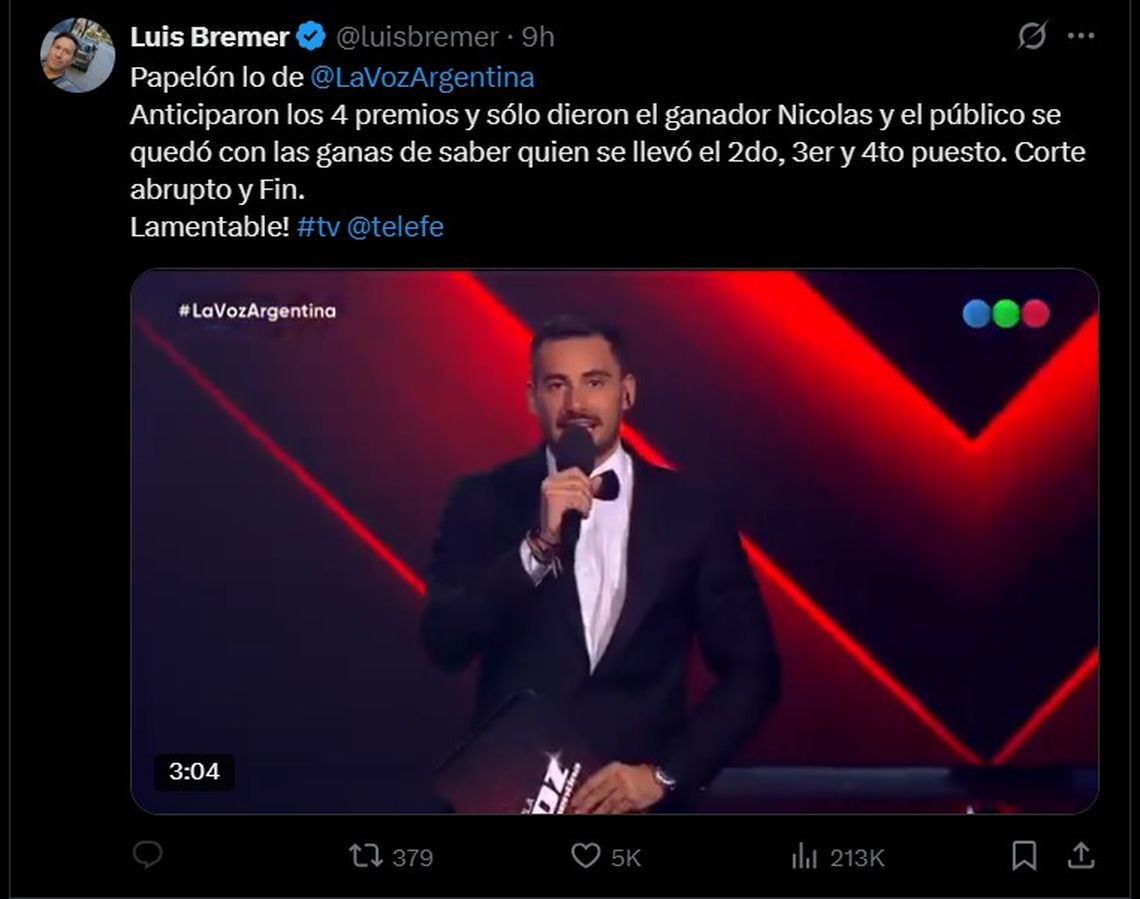
Task: Click the Grok circle-slash icon
Action: 1032,36
